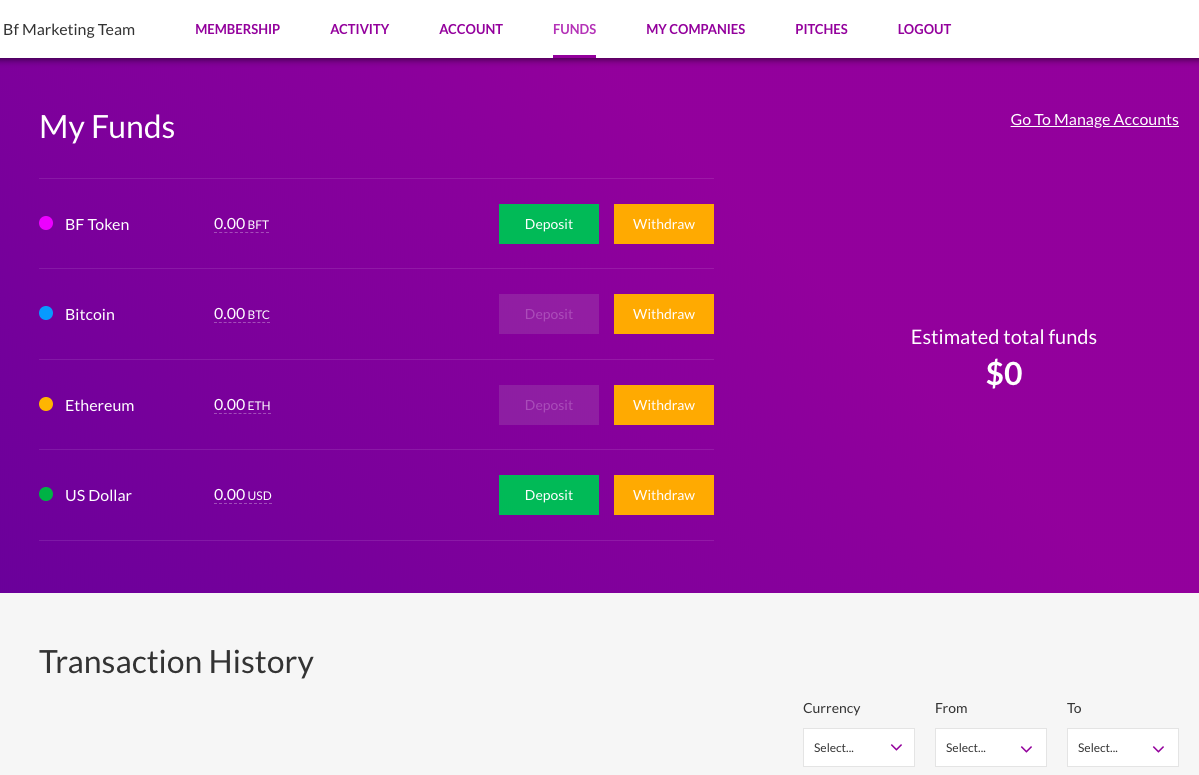Click the Ethereum label

click(x=99, y=406)
